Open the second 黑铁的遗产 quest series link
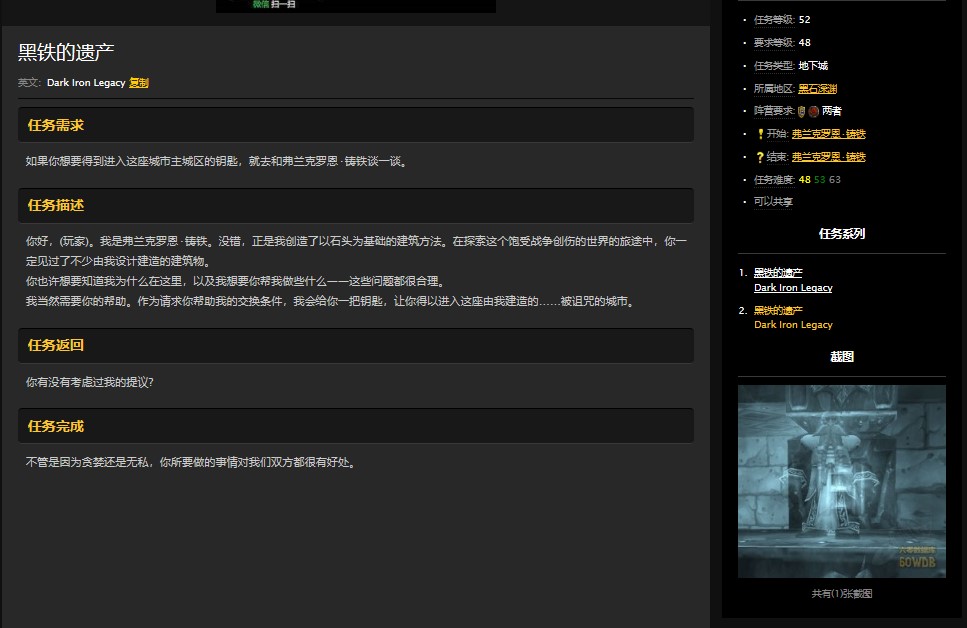This screenshot has height=628, width=967. point(779,310)
